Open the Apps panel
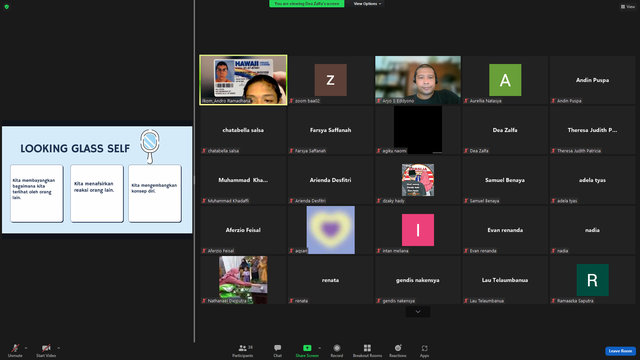640x360 pixels. 424,350
